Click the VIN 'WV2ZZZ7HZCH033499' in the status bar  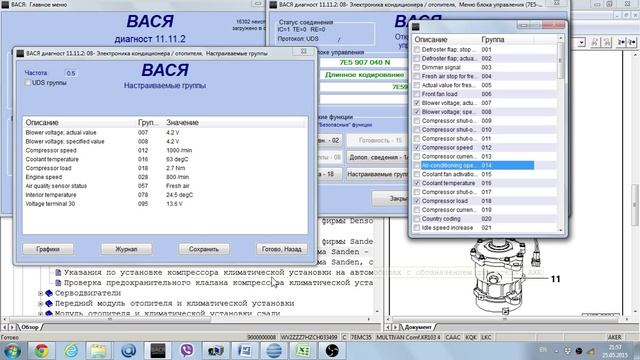coord(309,337)
